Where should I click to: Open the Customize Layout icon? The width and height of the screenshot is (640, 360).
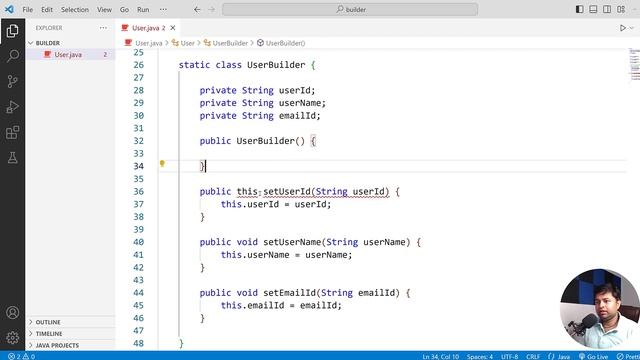[621, 9]
